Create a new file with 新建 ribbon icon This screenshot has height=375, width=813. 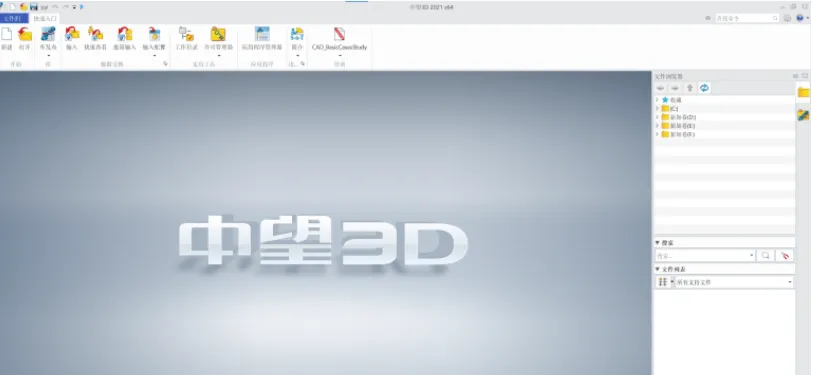(7, 35)
